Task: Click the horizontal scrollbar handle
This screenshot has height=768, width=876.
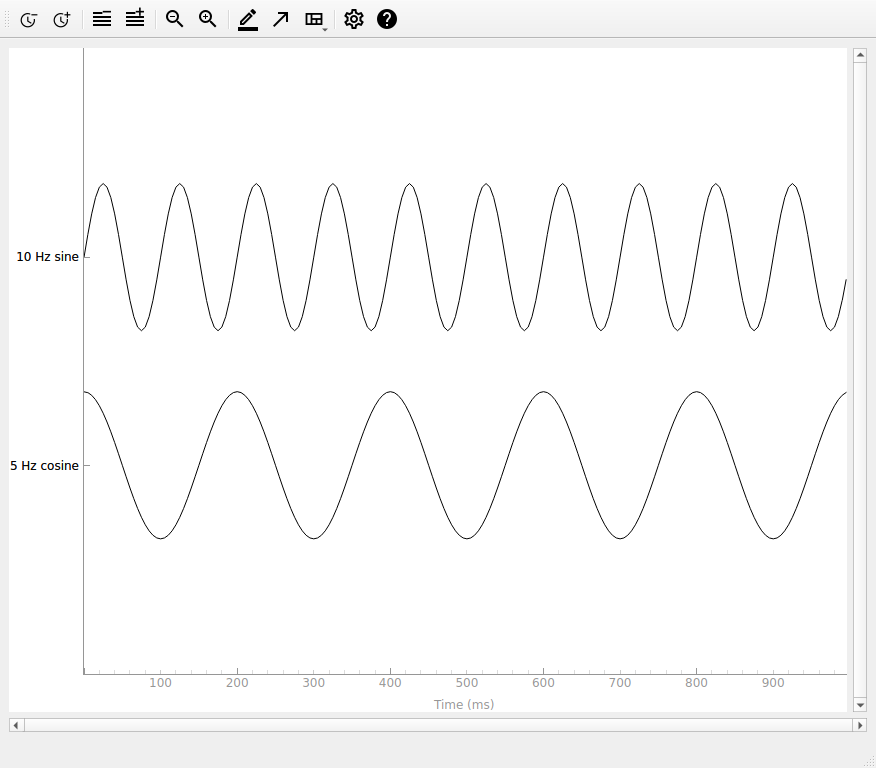Action: pyautogui.click(x=438, y=725)
